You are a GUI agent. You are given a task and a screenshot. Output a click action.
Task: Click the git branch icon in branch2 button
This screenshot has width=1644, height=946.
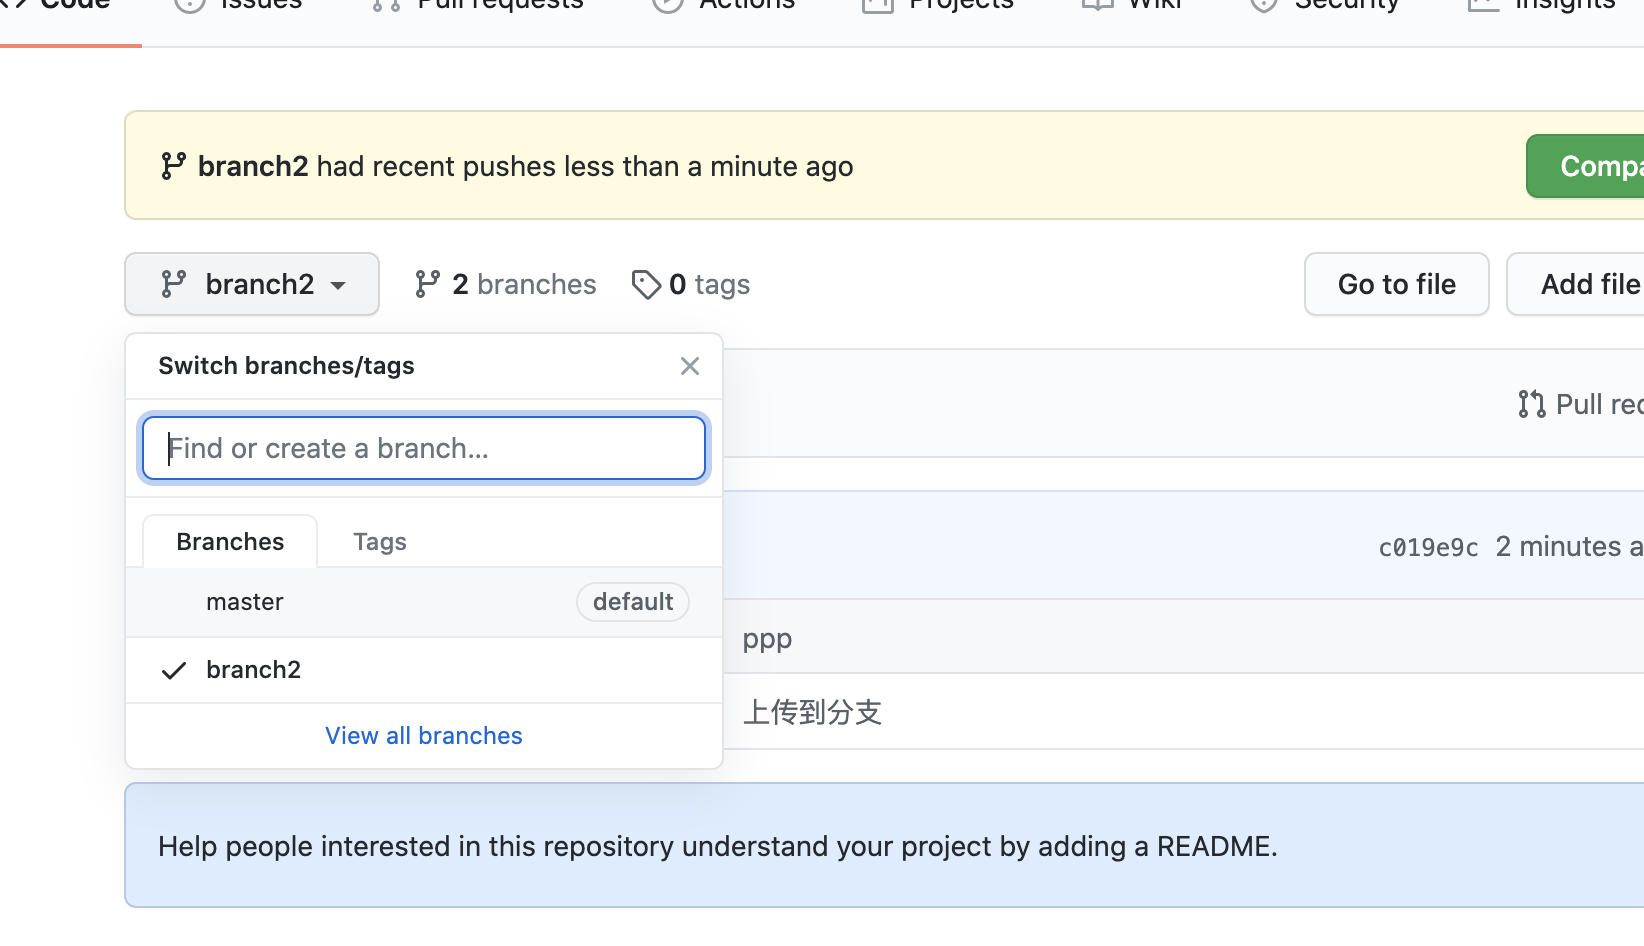click(x=174, y=284)
